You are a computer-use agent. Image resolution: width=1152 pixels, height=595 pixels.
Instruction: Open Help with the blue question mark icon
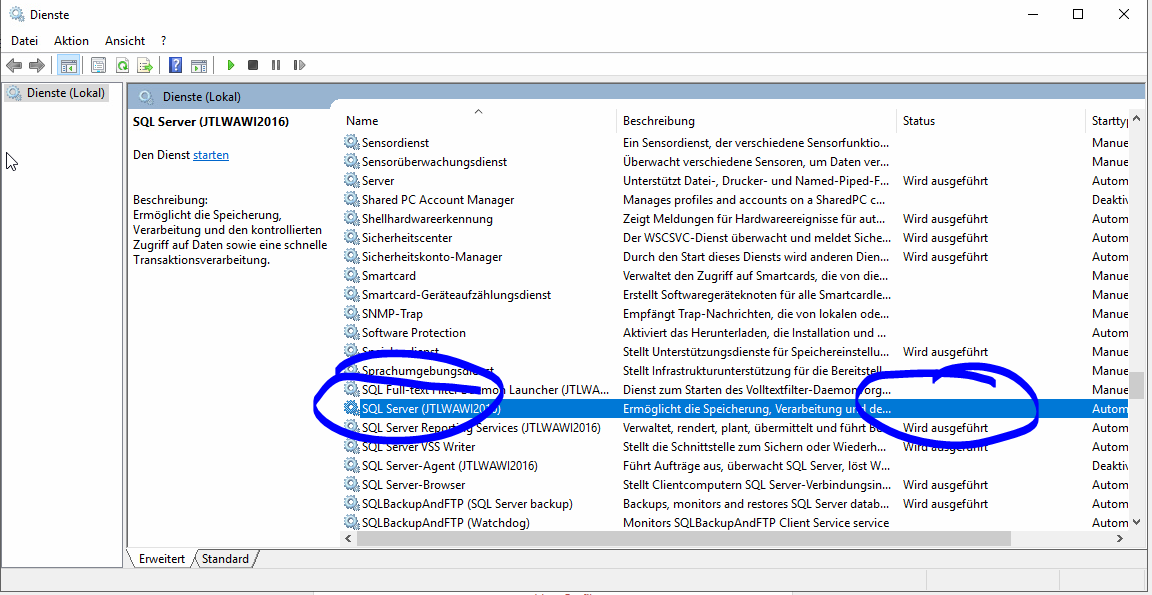click(x=176, y=65)
